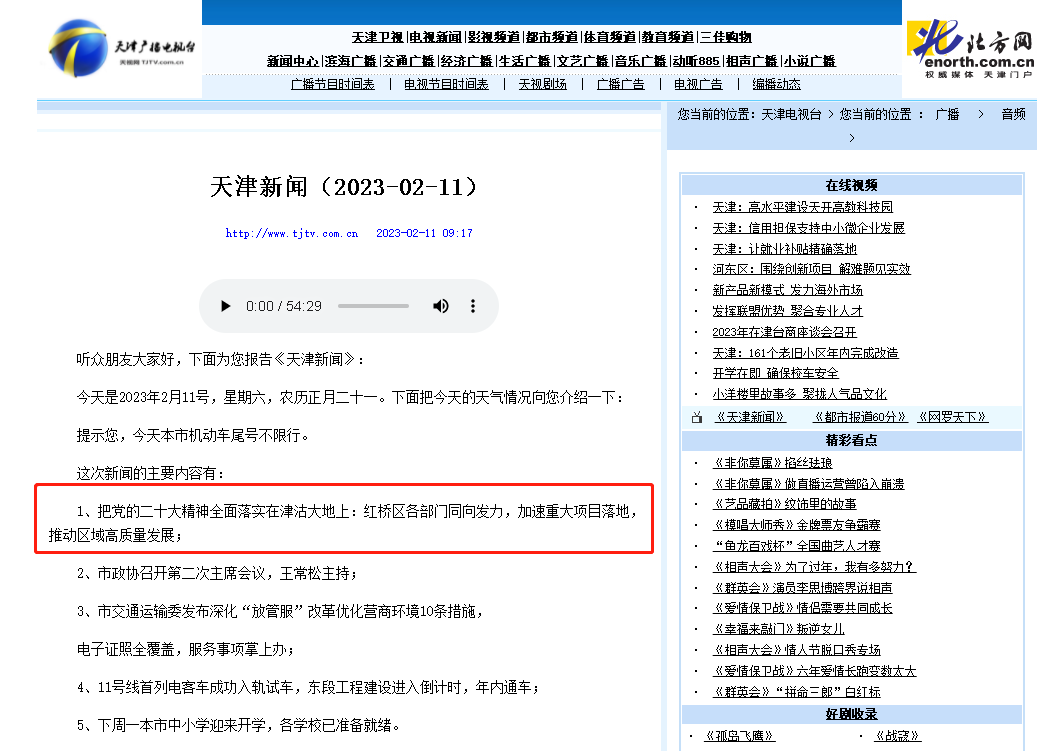Click the 天津：高水平建设天开高教科技园 news link
1046x751 pixels.
click(801, 207)
